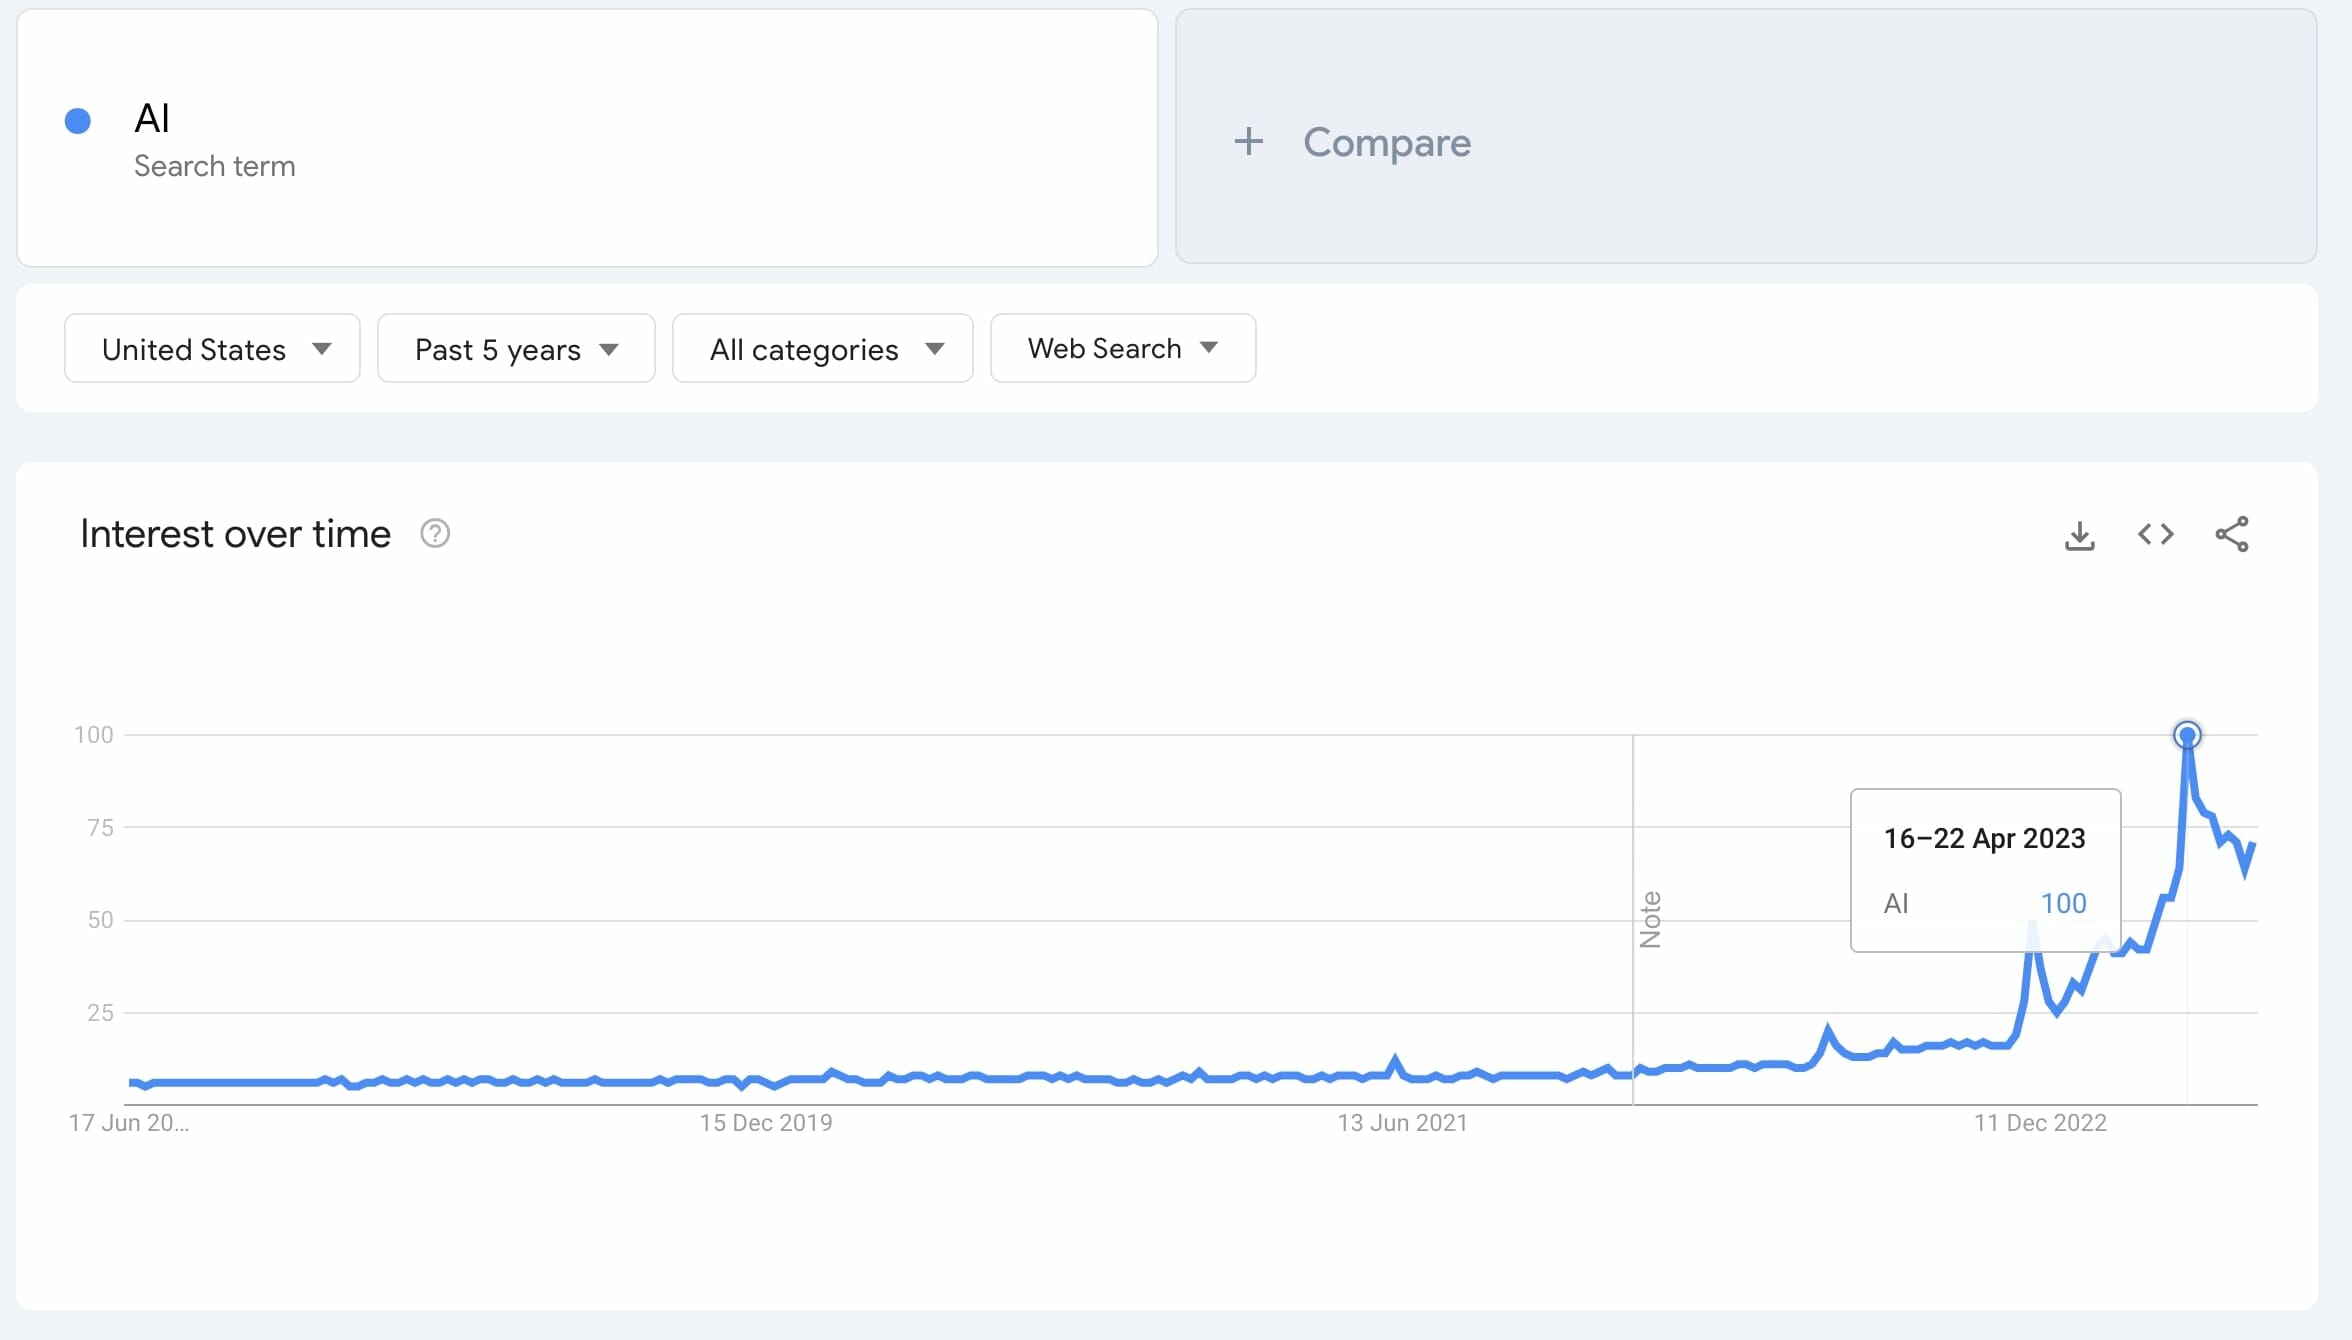Open the United States region dropdown
Image resolution: width=2352 pixels, height=1340 pixels.
tap(212, 349)
